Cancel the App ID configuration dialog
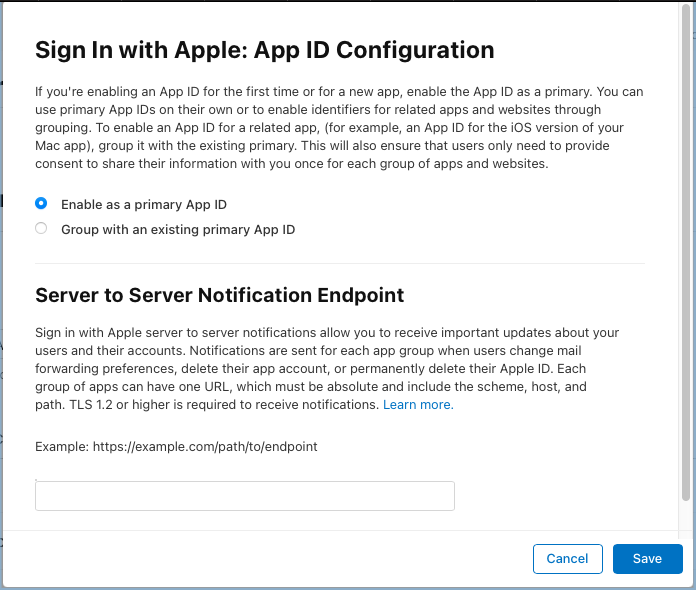The width and height of the screenshot is (696, 590). click(567, 558)
